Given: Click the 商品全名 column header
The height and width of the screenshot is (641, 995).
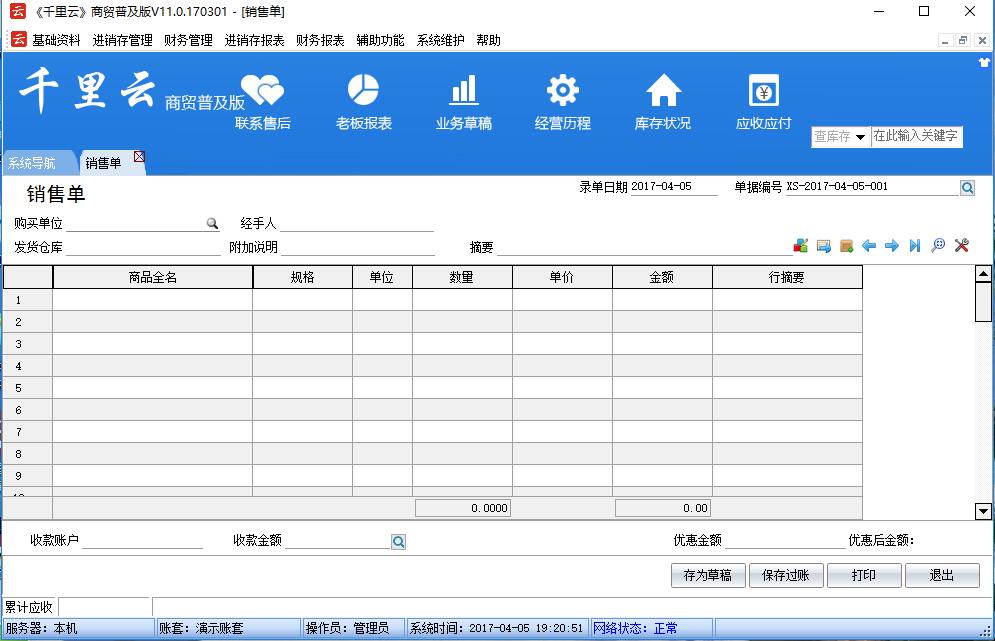Looking at the screenshot, I should tap(153, 277).
